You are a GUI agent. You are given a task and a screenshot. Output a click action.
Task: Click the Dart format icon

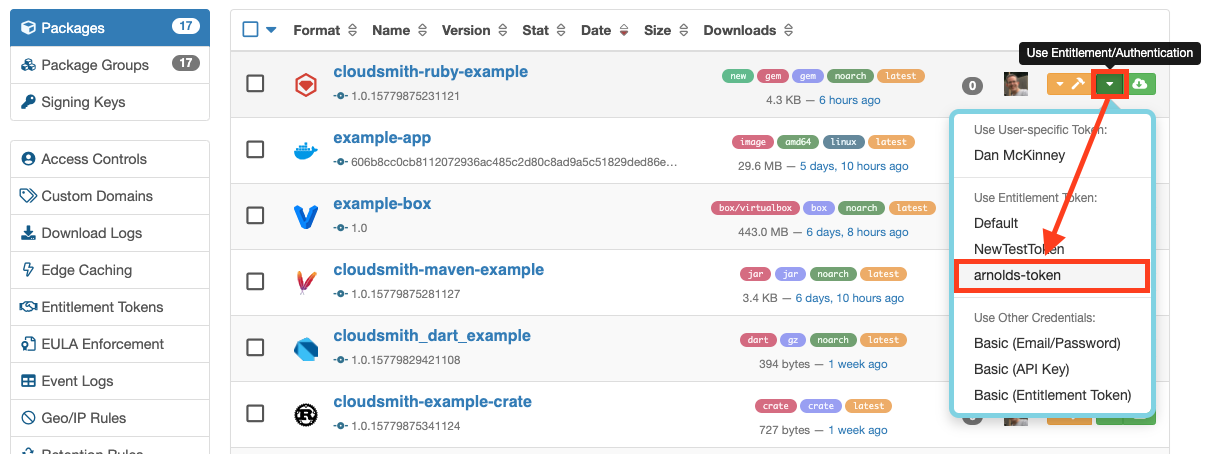pyautogui.click(x=306, y=348)
